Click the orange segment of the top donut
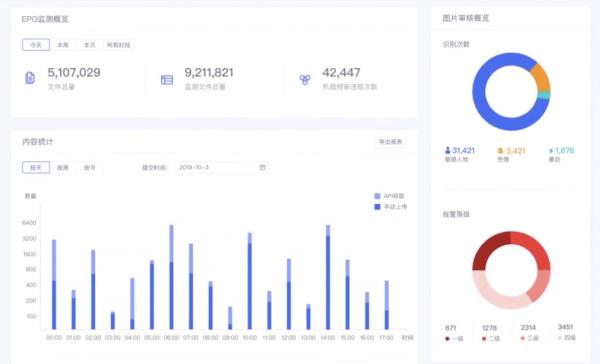The height and width of the screenshot is (364, 600). [x=541, y=78]
